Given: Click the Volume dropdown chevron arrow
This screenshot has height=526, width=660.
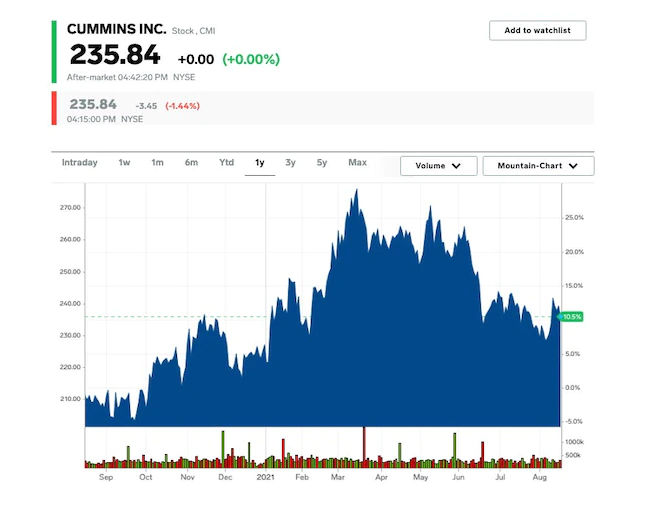Looking at the screenshot, I should (456, 166).
